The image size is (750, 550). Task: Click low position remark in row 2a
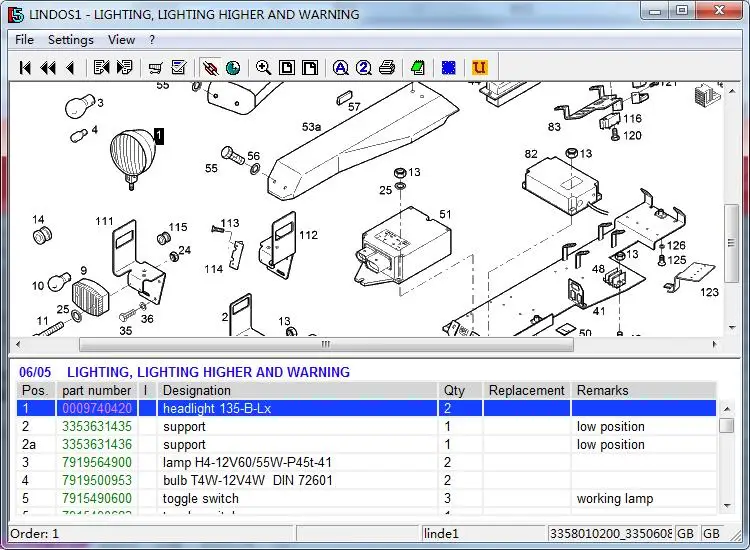pos(611,444)
